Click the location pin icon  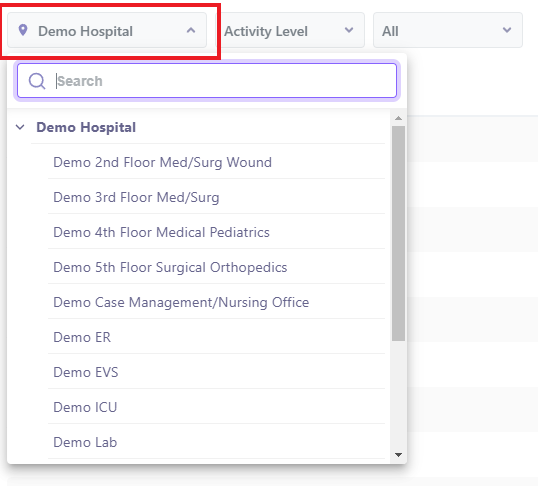coord(23,30)
